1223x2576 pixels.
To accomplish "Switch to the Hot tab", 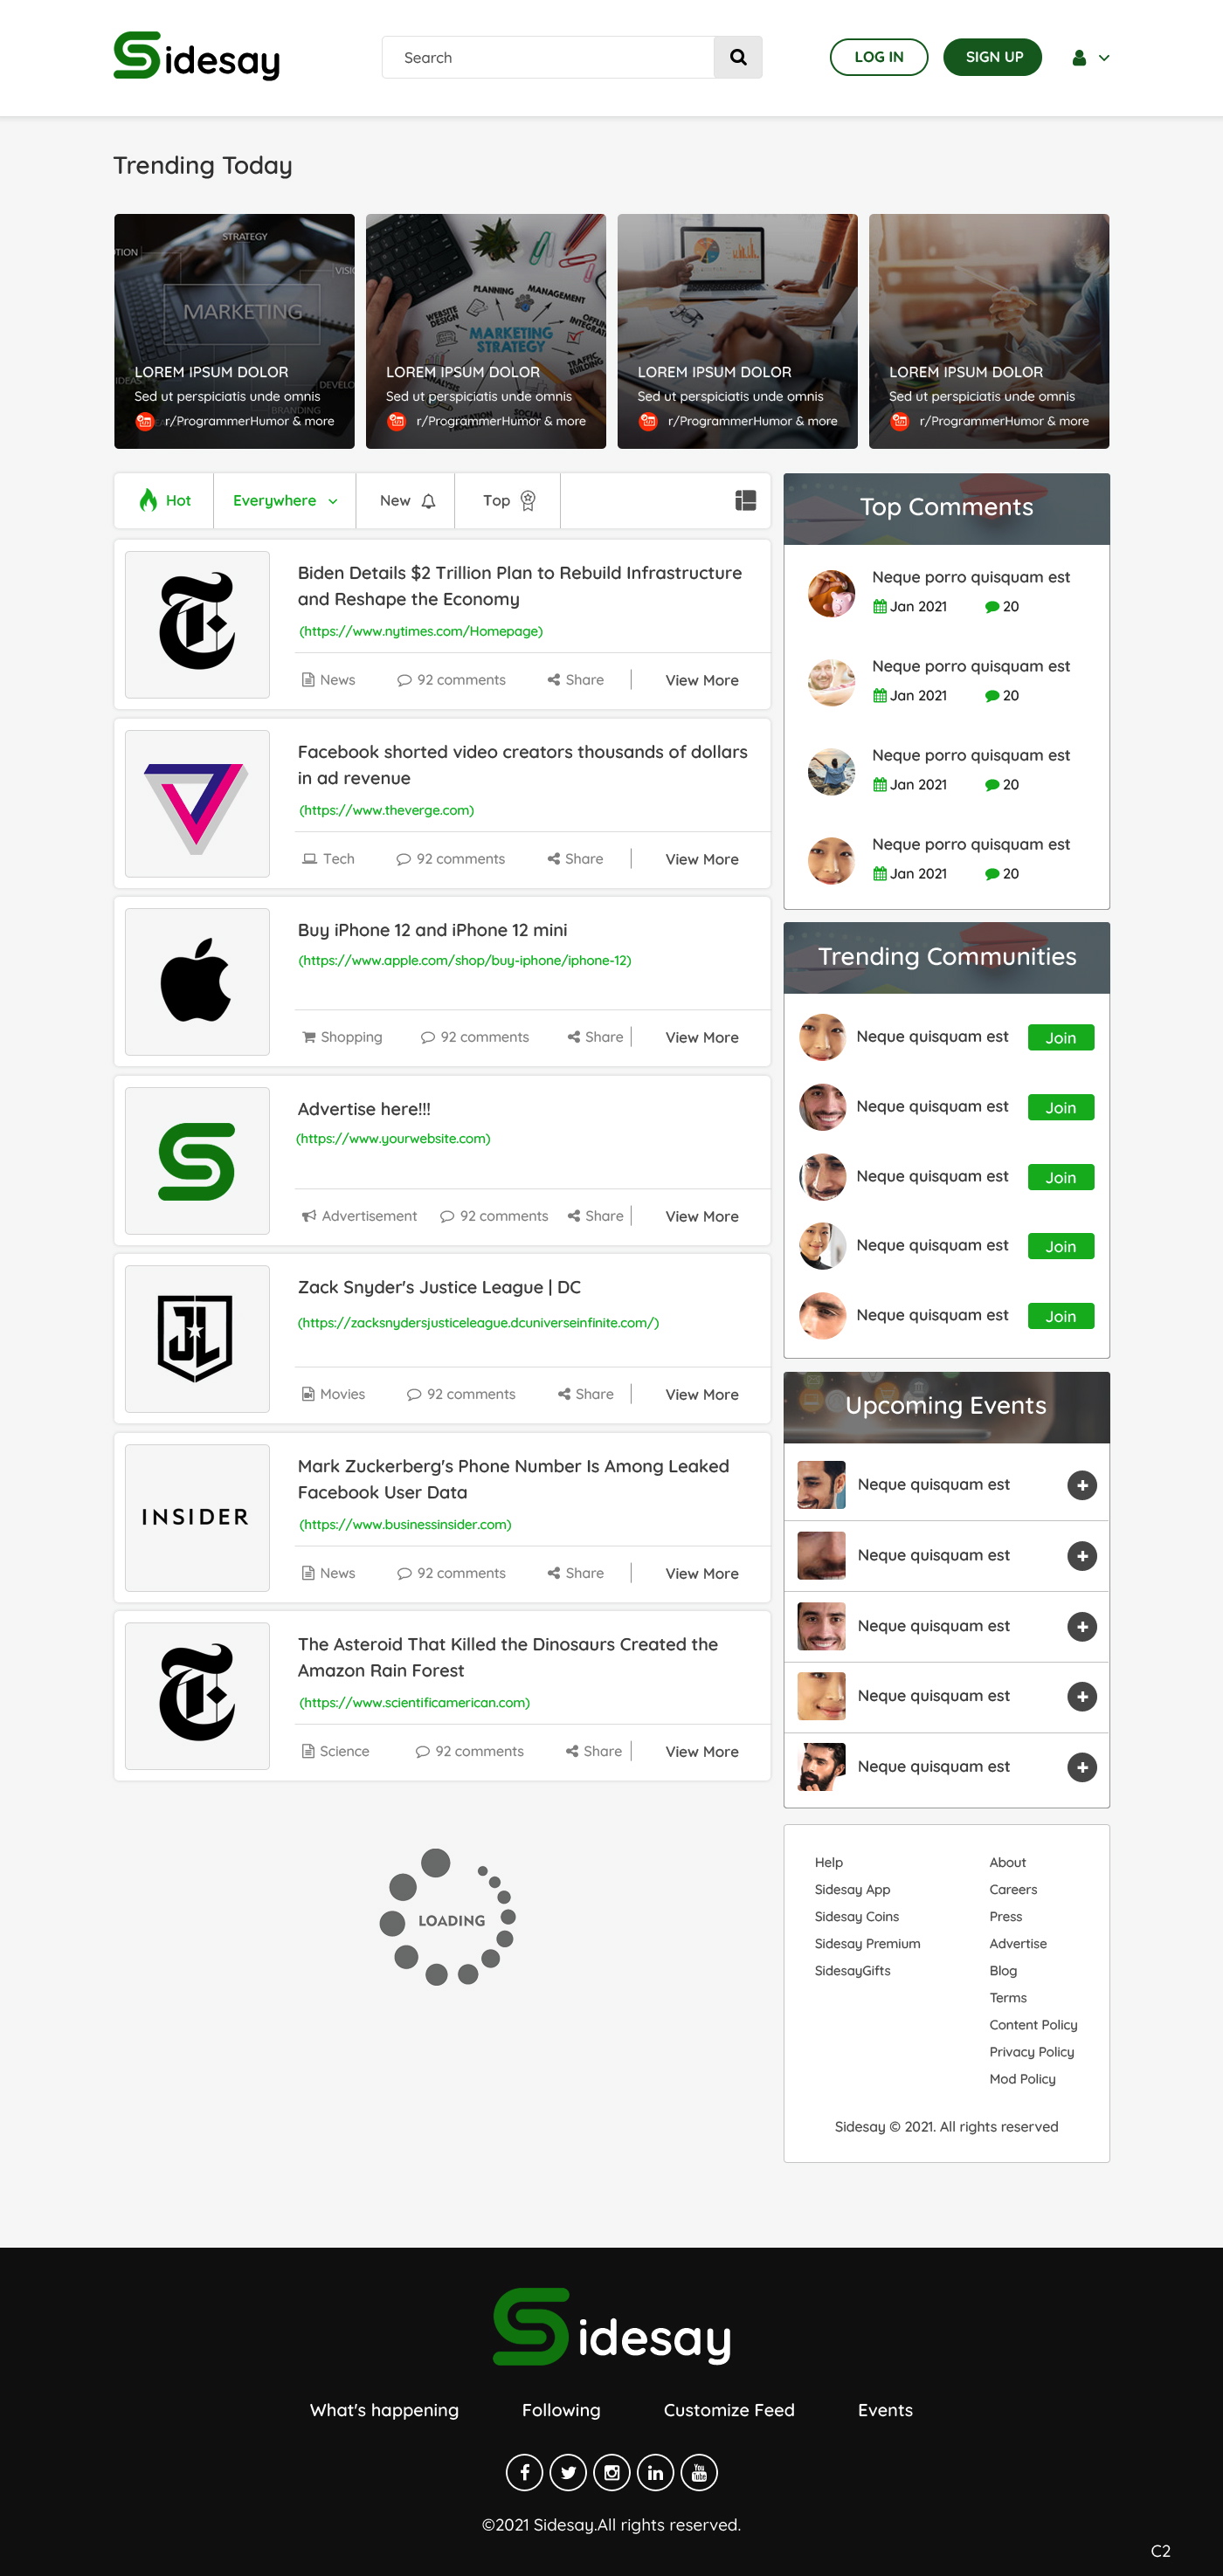I will (x=165, y=501).
